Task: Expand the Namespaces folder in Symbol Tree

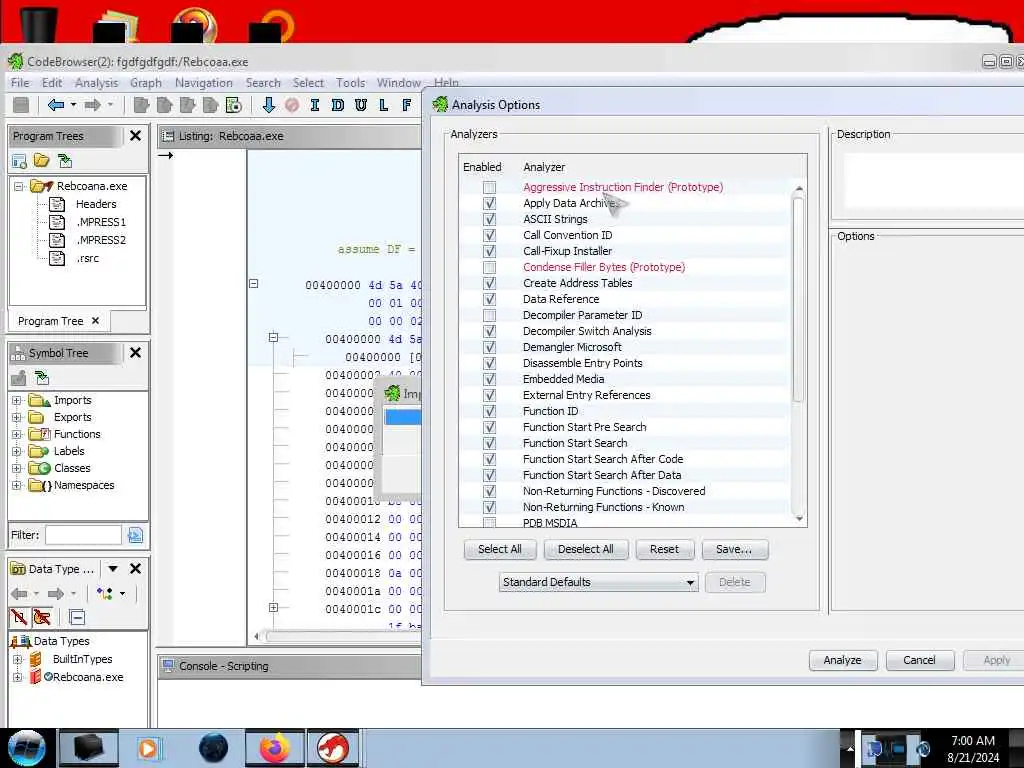Action: point(17,485)
